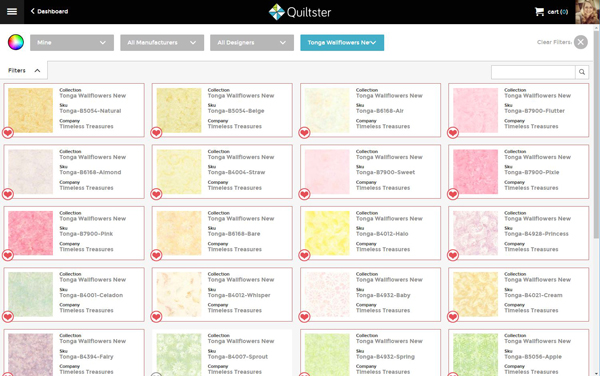Clear filters with the X icon
Screen dimensions: 600x376
[x=580, y=42]
